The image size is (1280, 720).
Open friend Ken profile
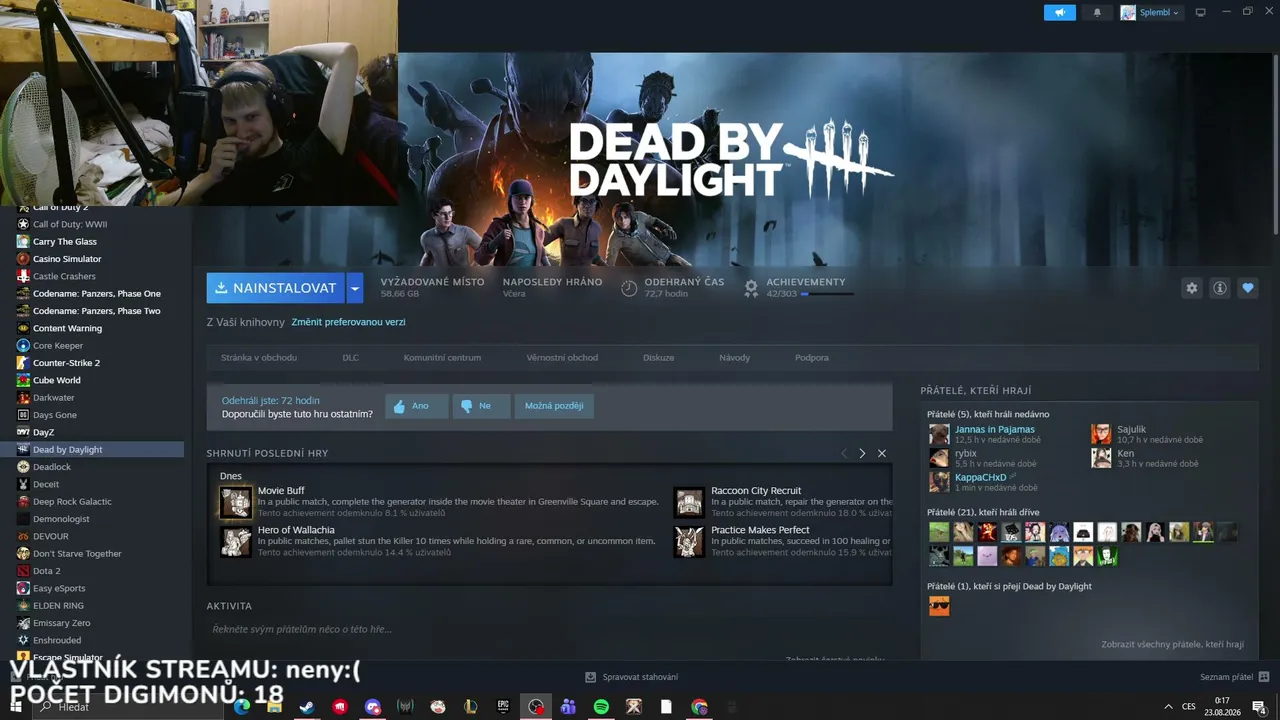pos(1125,454)
